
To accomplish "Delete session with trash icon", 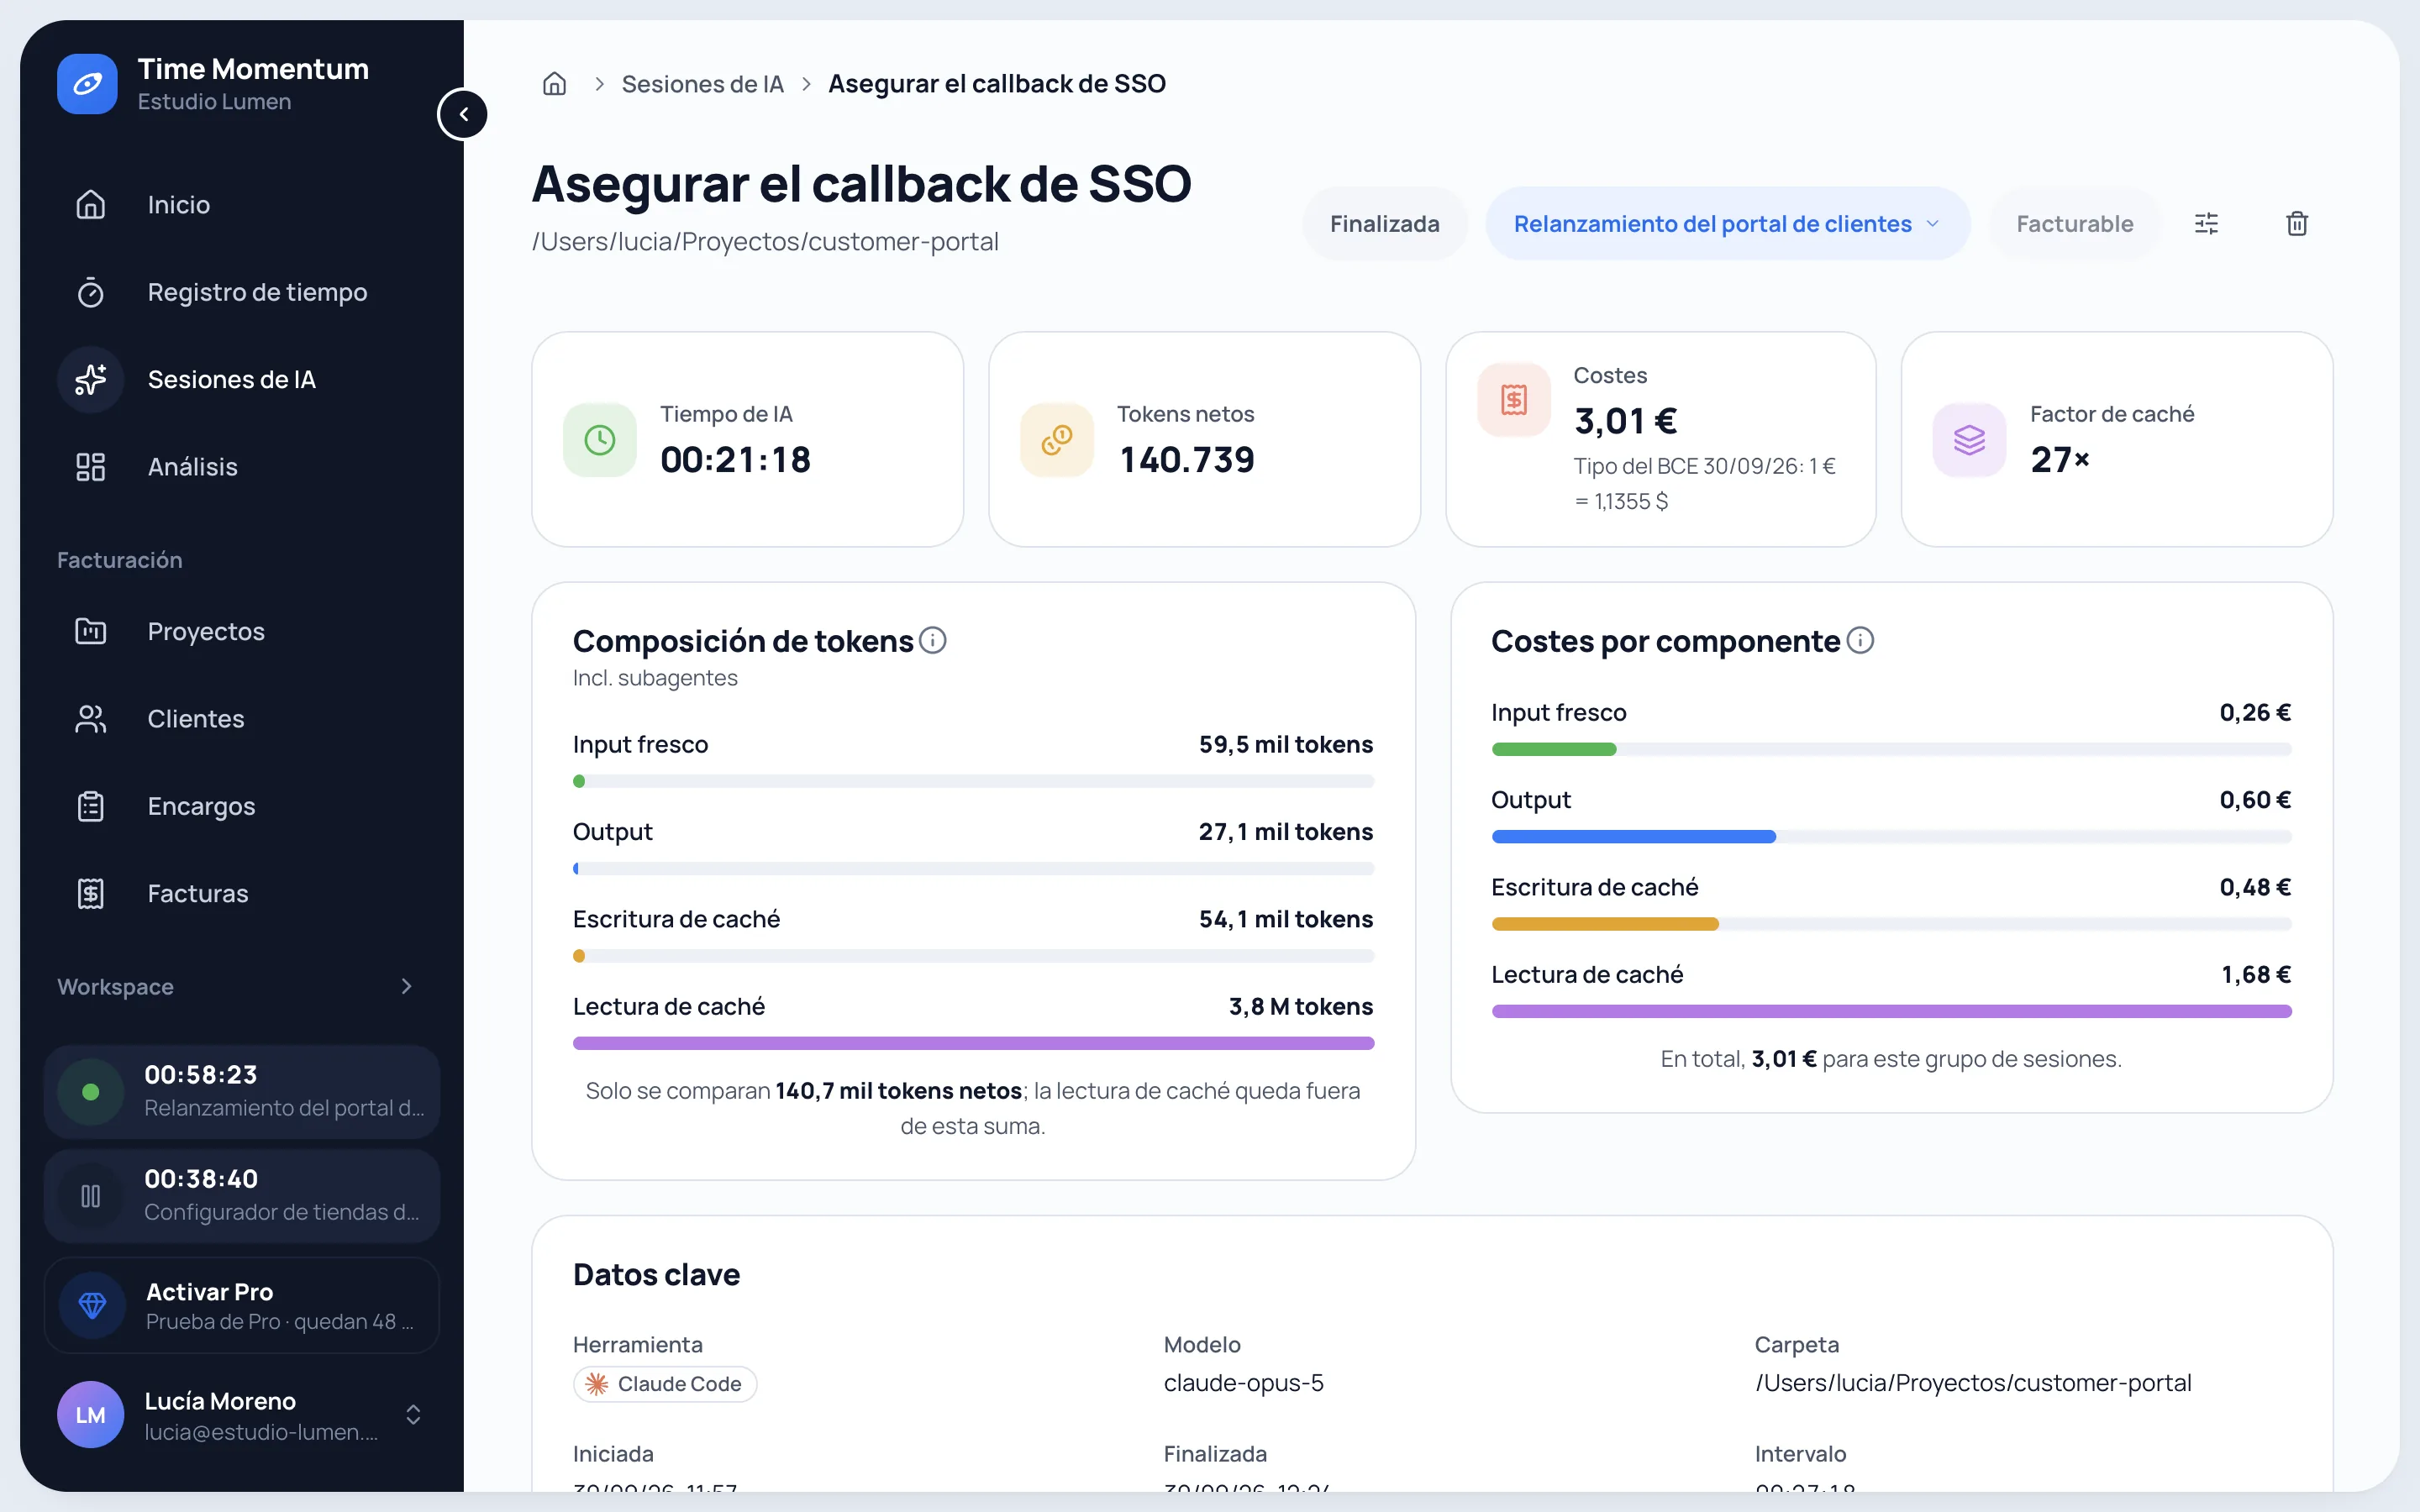I will pyautogui.click(x=2297, y=224).
